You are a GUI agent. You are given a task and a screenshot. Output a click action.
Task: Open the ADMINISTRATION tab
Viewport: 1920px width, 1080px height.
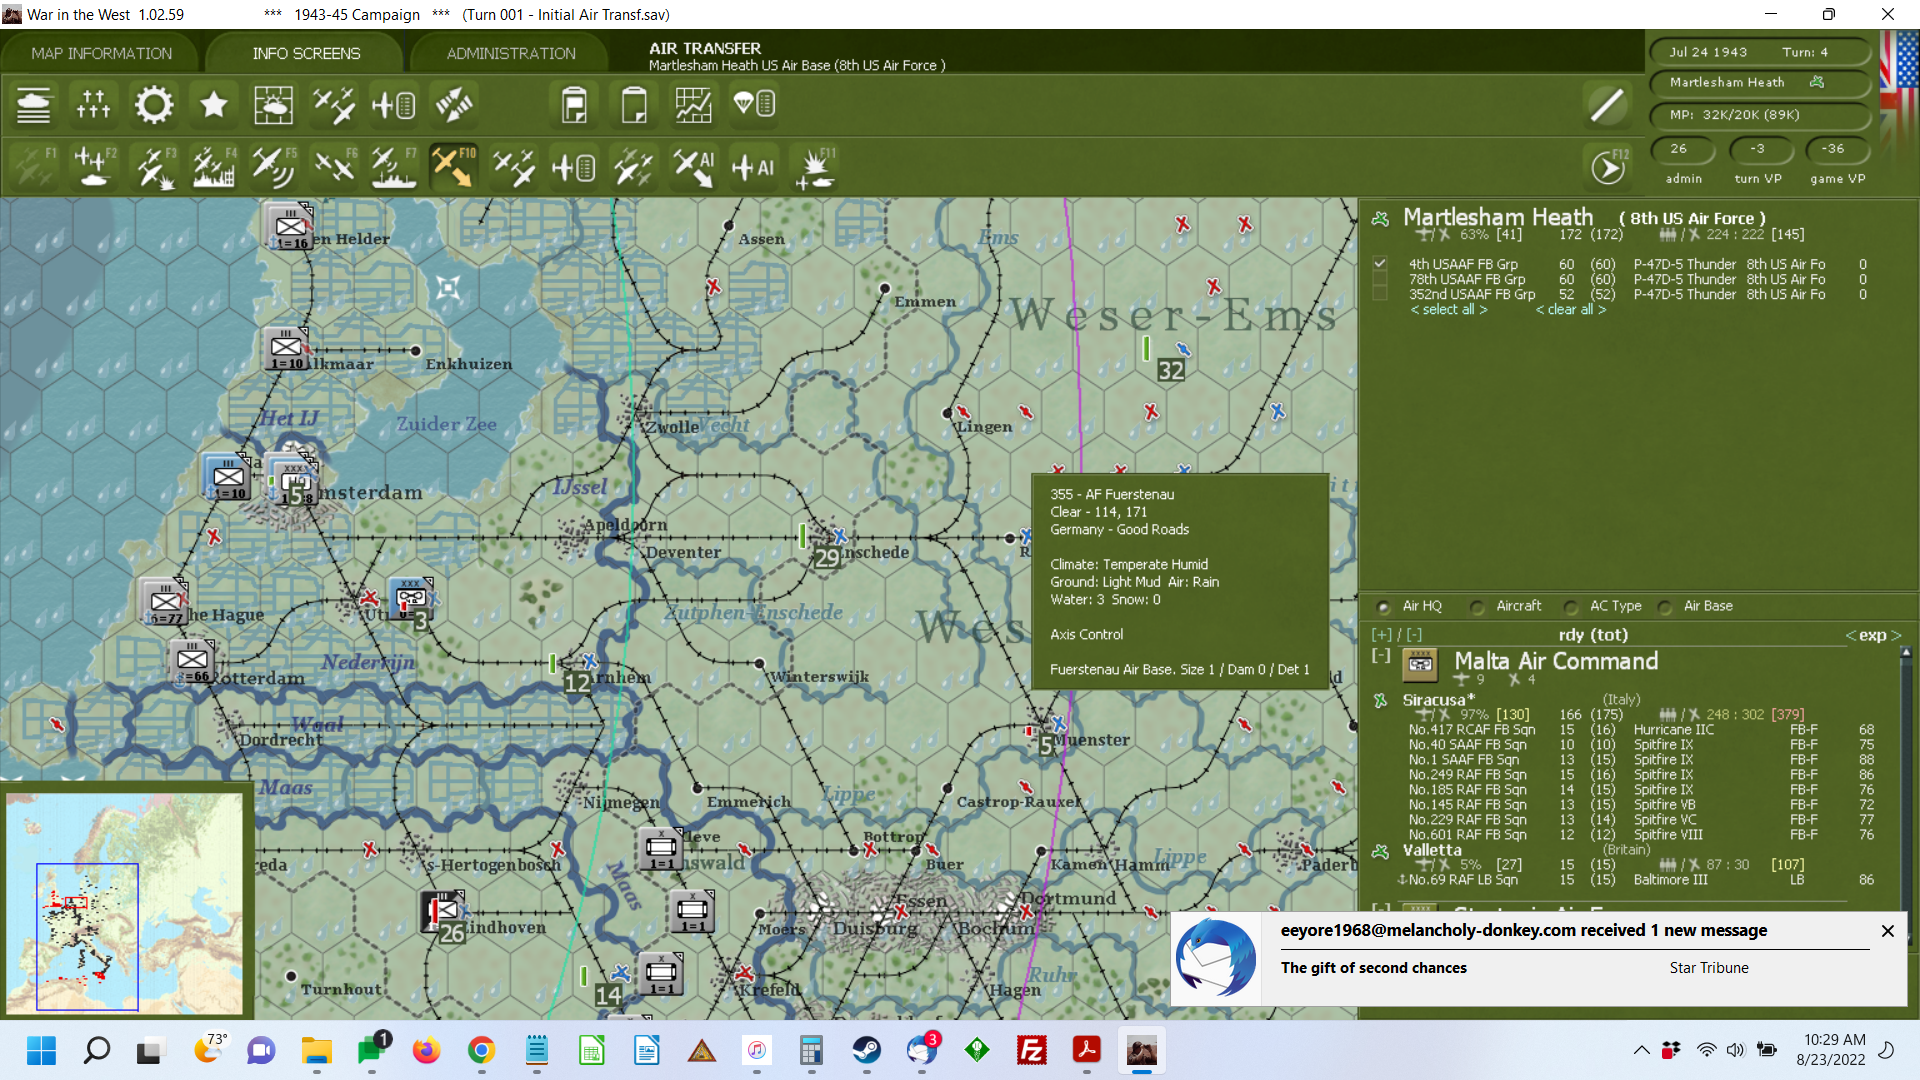tap(511, 53)
